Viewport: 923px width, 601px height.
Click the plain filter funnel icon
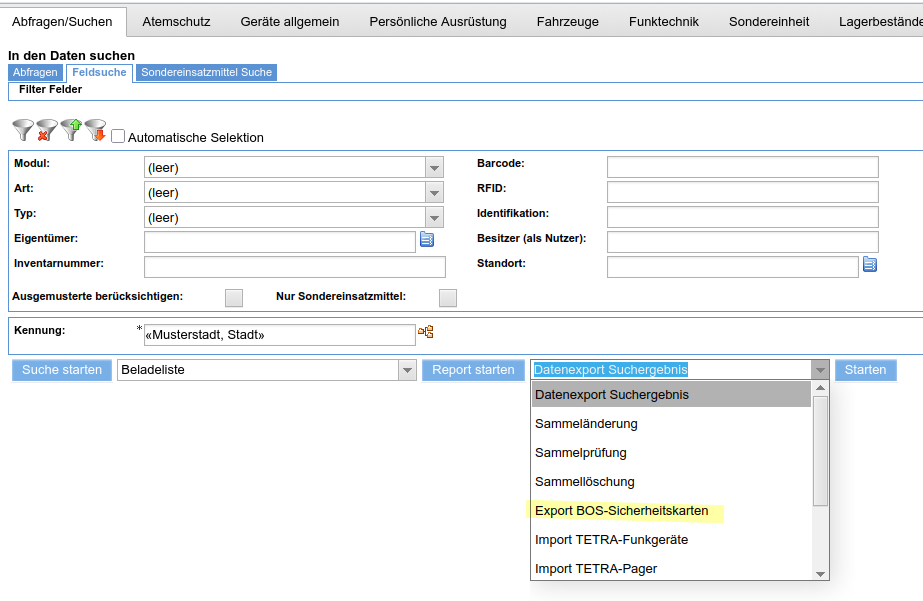click(23, 130)
